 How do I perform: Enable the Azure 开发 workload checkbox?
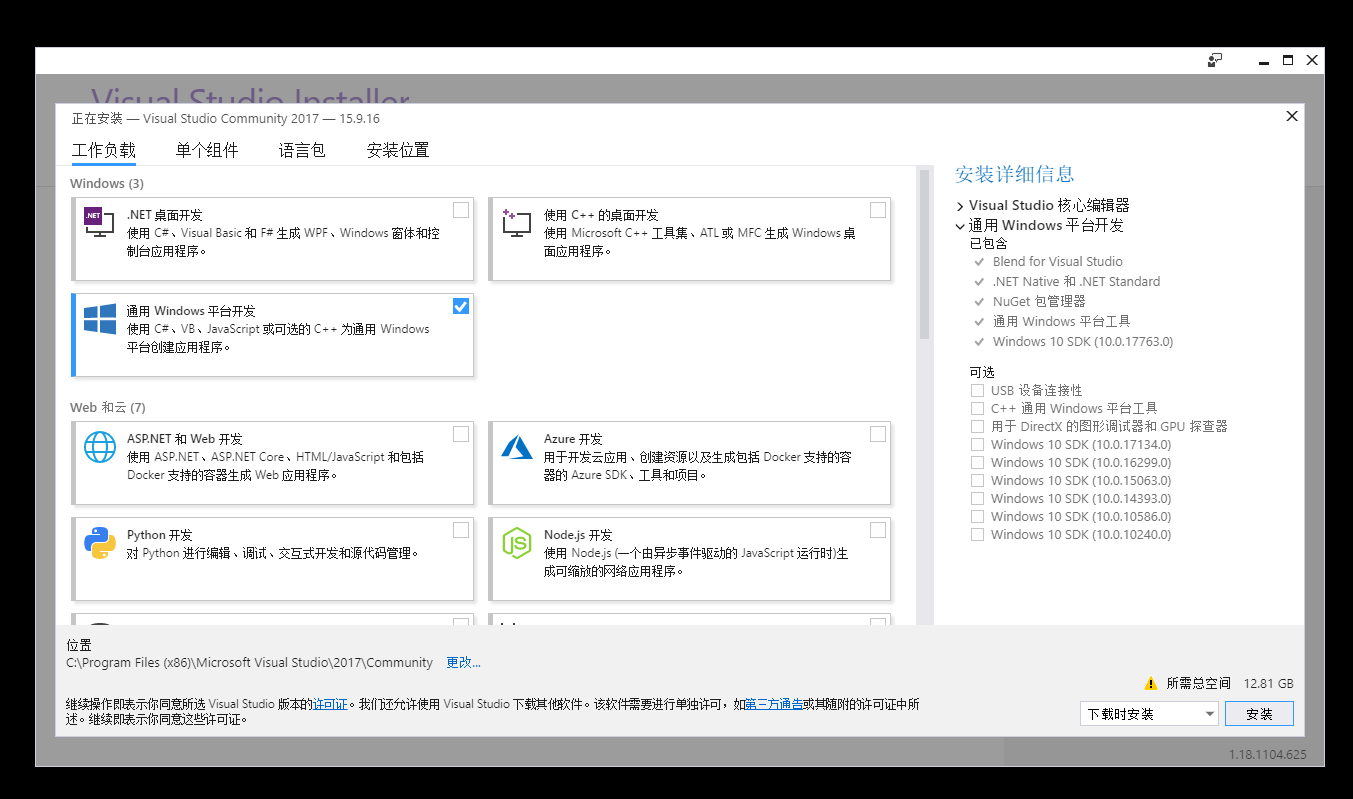[878, 434]
